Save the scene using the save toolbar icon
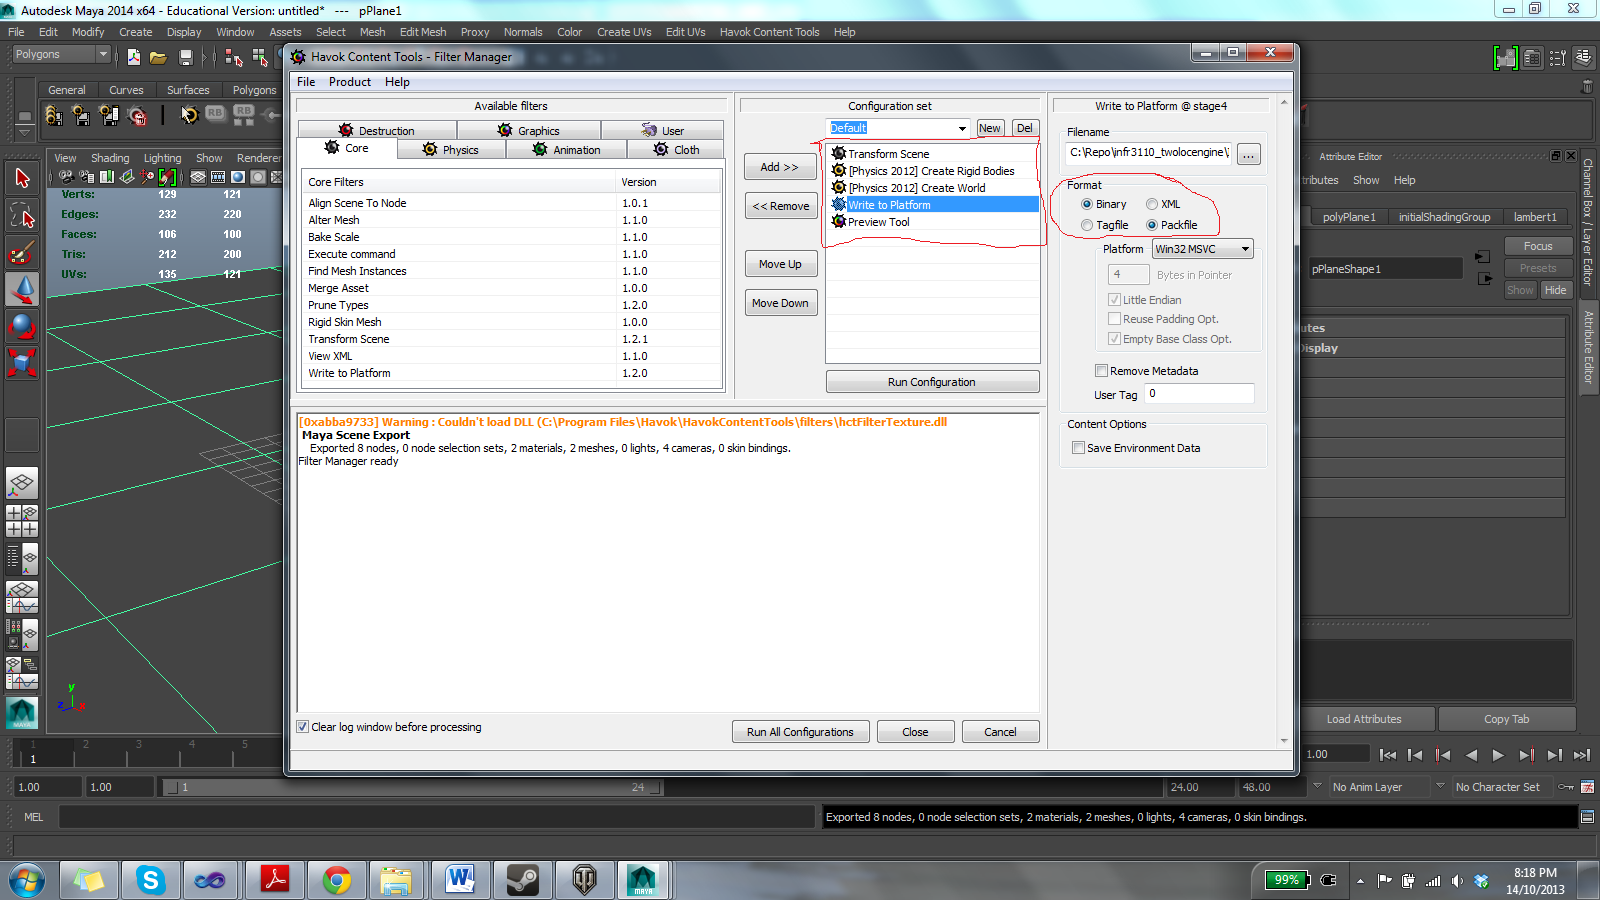1600x900 pixels. (185, 56)
